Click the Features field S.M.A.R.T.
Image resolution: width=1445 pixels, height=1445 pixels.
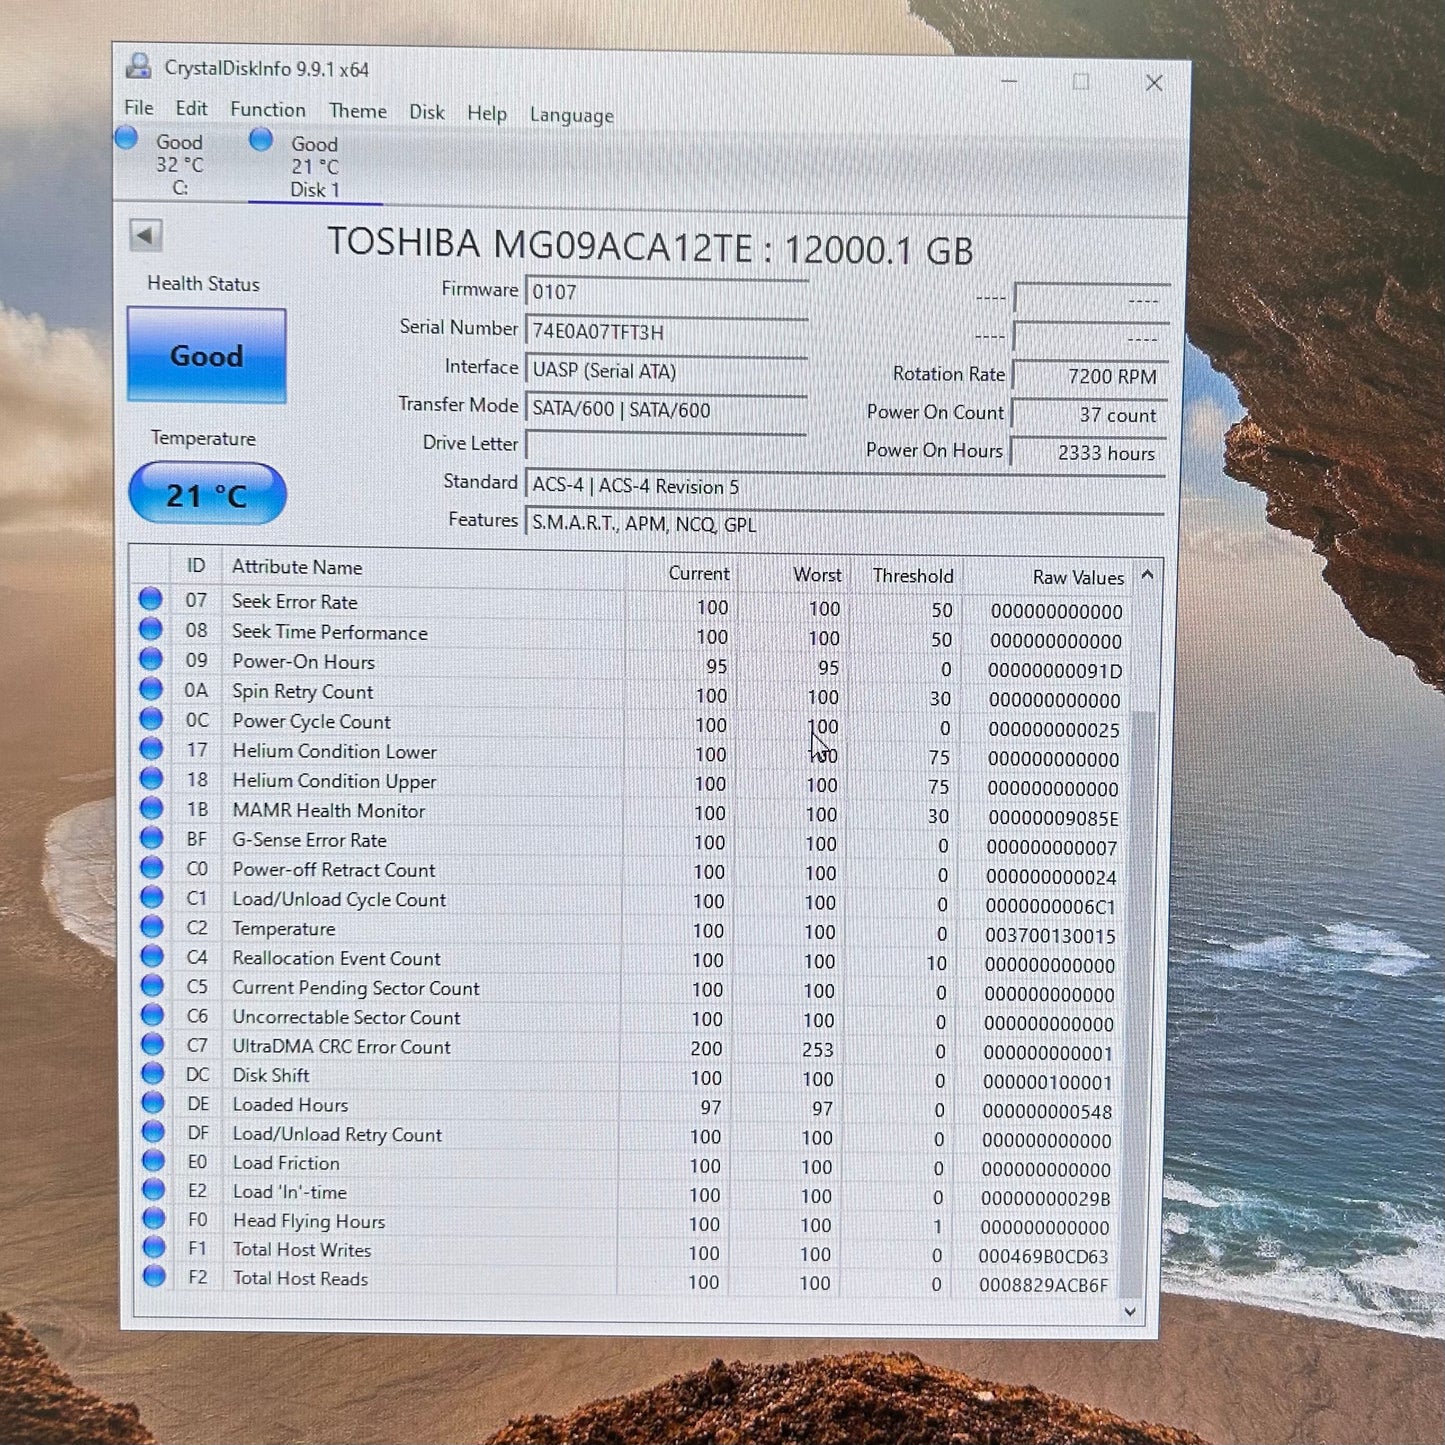(845, 524)
